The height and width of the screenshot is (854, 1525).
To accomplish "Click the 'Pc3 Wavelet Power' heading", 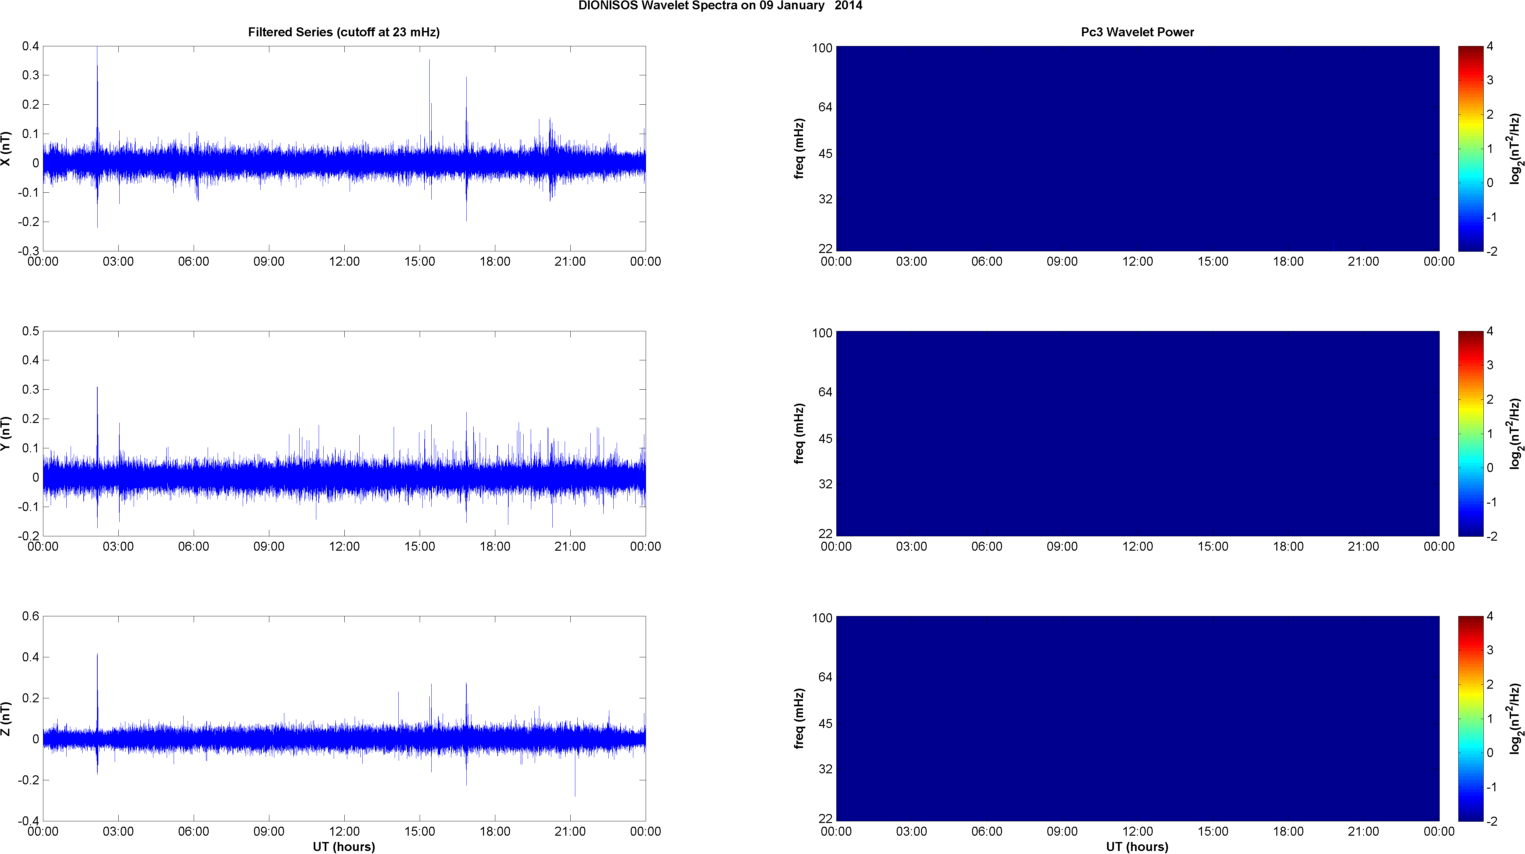I will pyautogui.click(x=1137, y=32).
